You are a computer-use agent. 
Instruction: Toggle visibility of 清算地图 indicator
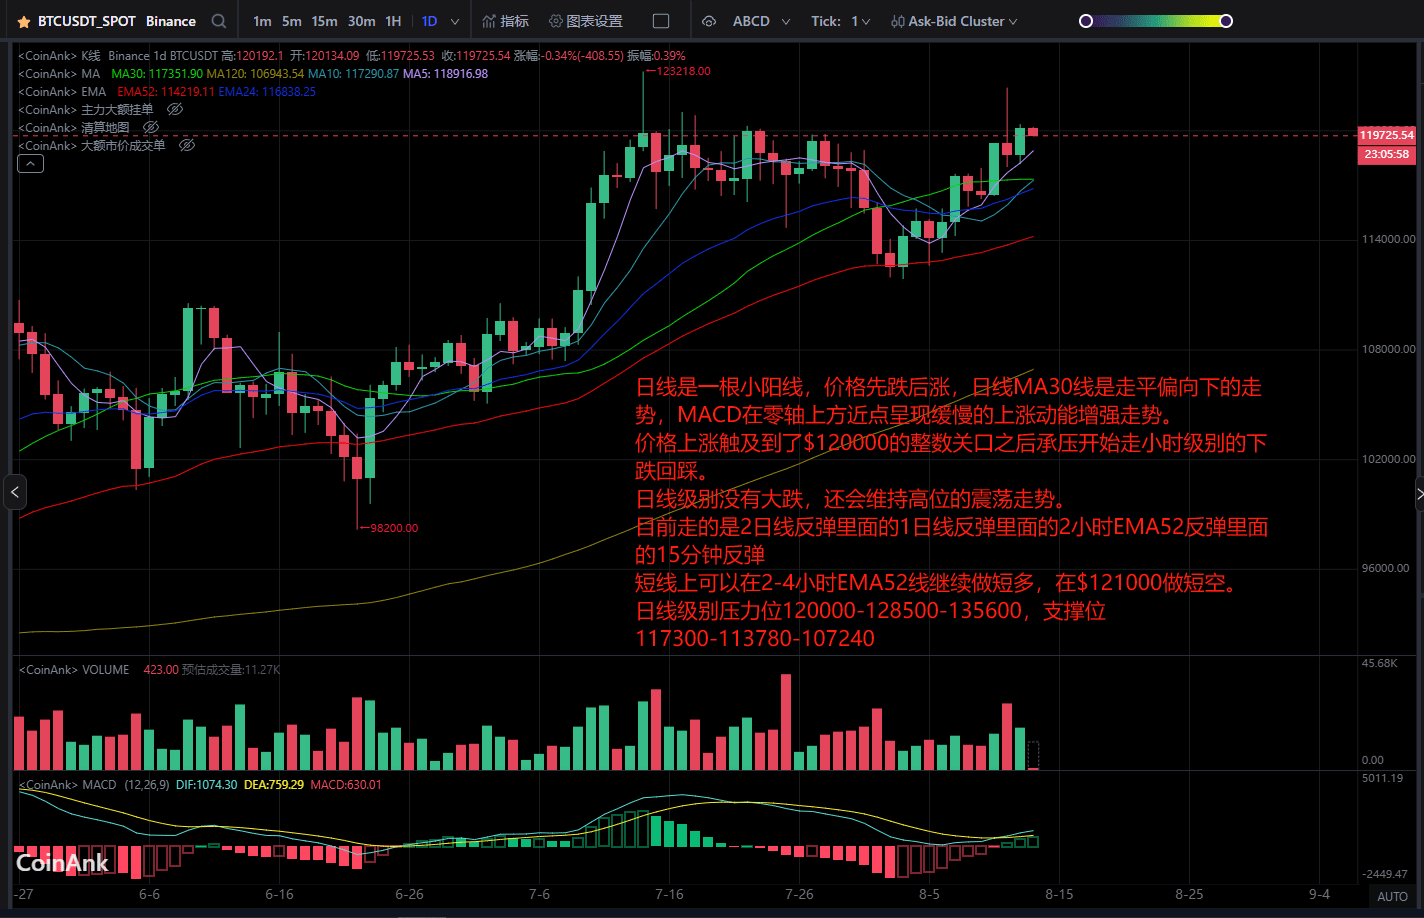(151, 127)
